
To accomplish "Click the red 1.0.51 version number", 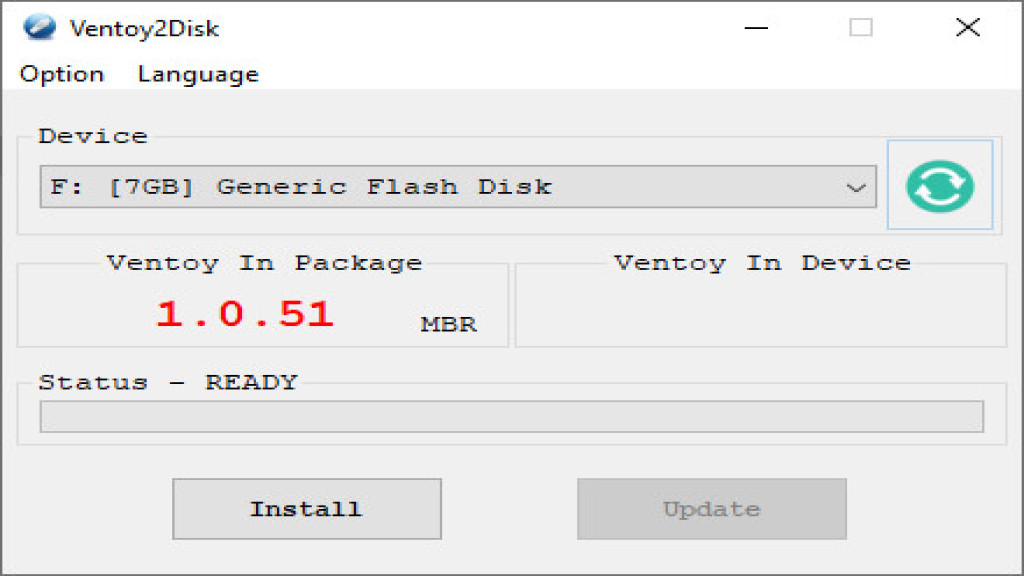I will coord(245,314).
